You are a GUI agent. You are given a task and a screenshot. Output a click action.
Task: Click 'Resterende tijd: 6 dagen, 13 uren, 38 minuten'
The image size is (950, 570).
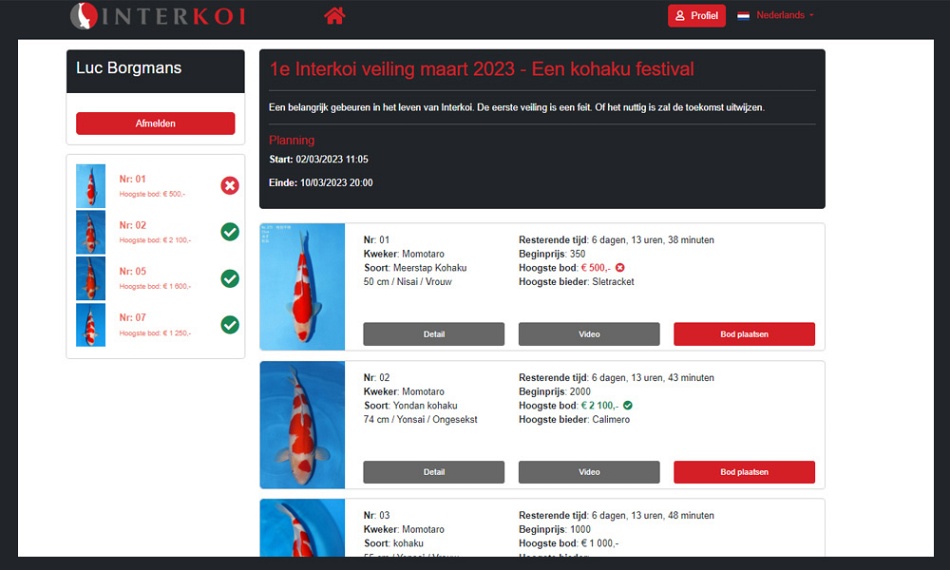(616, 240)
